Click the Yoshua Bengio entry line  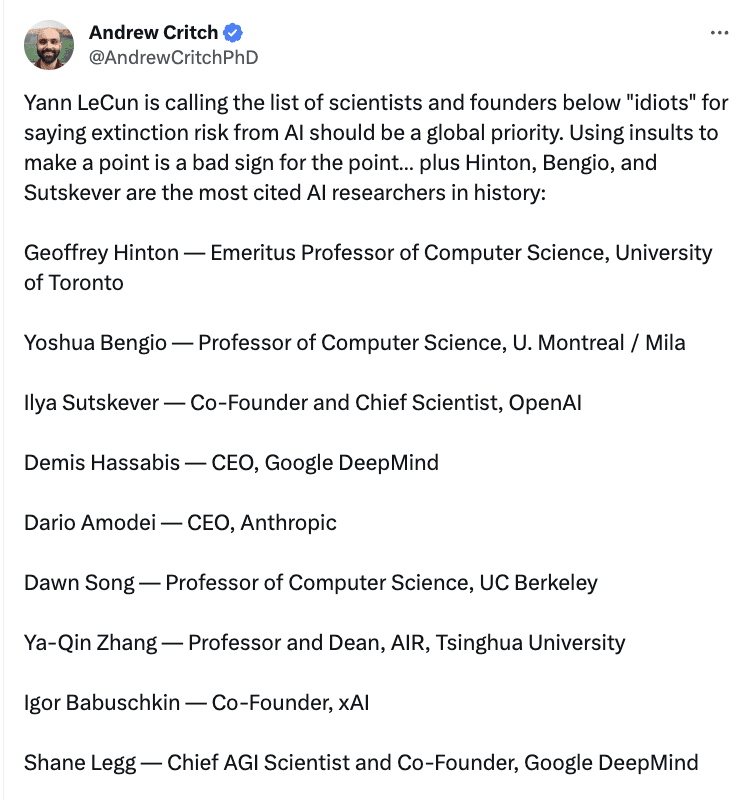pyautogui.click(x=355, y=342)
